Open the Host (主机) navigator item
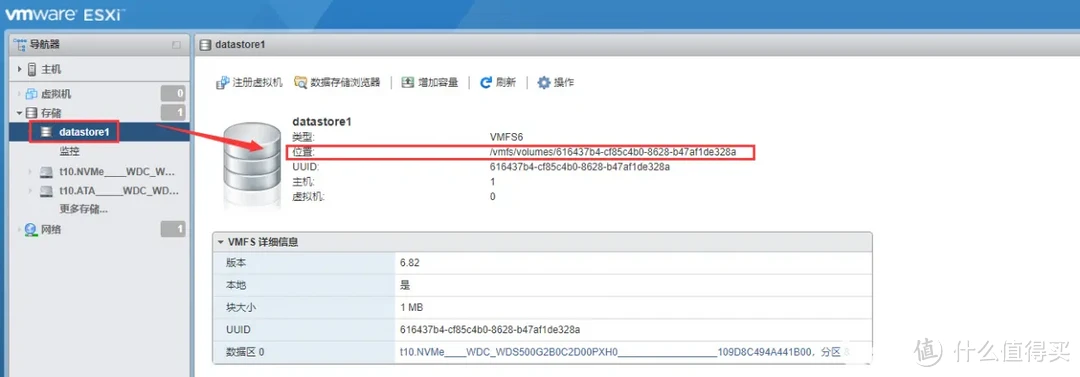This screenshot has width=1080, height=377. coord(51,70)
